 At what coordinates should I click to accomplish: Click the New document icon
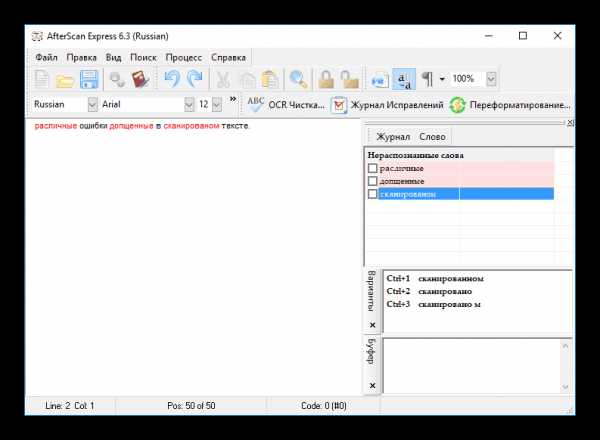tap(42, 79)
